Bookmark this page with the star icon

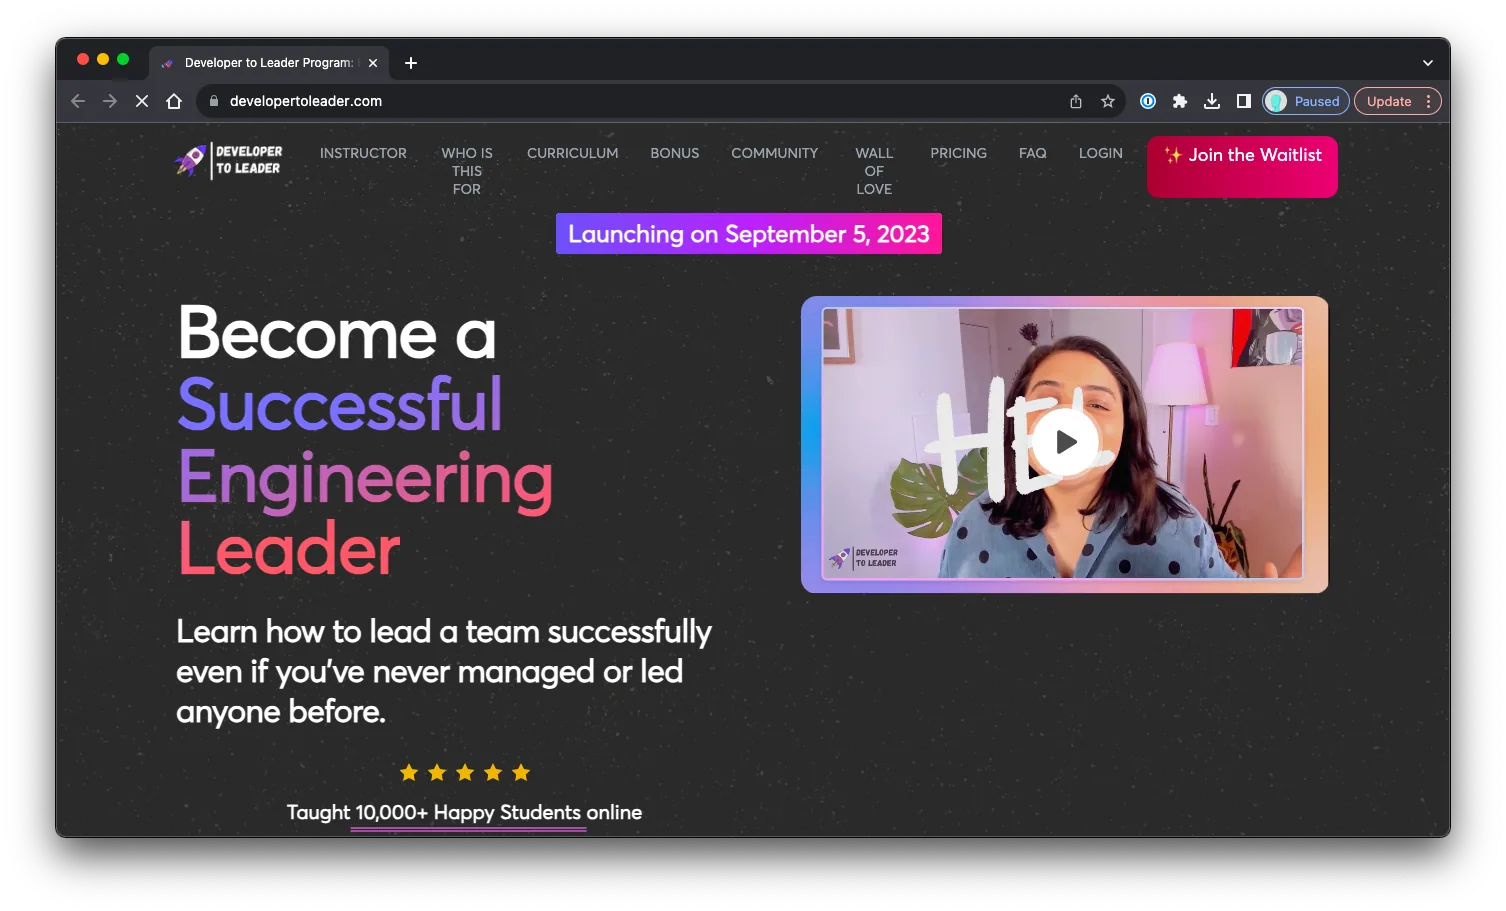pyautogui.click(x=1108, y=101)
